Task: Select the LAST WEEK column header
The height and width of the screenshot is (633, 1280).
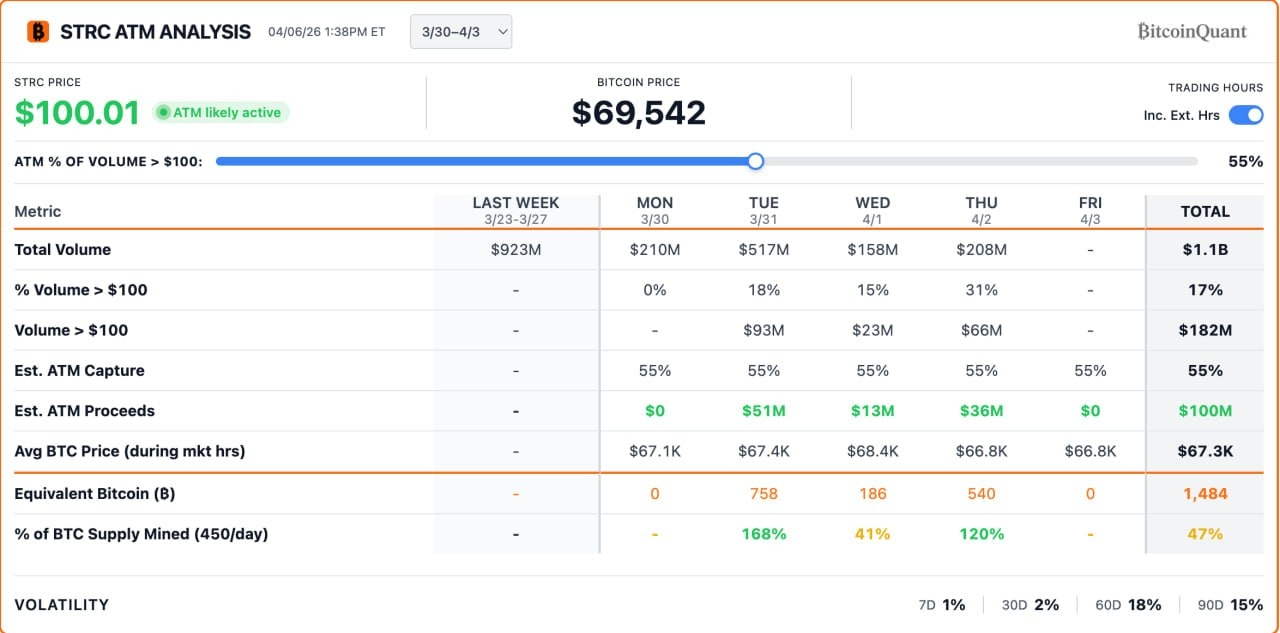Action: pyautogui.click(x=516, y=210)
